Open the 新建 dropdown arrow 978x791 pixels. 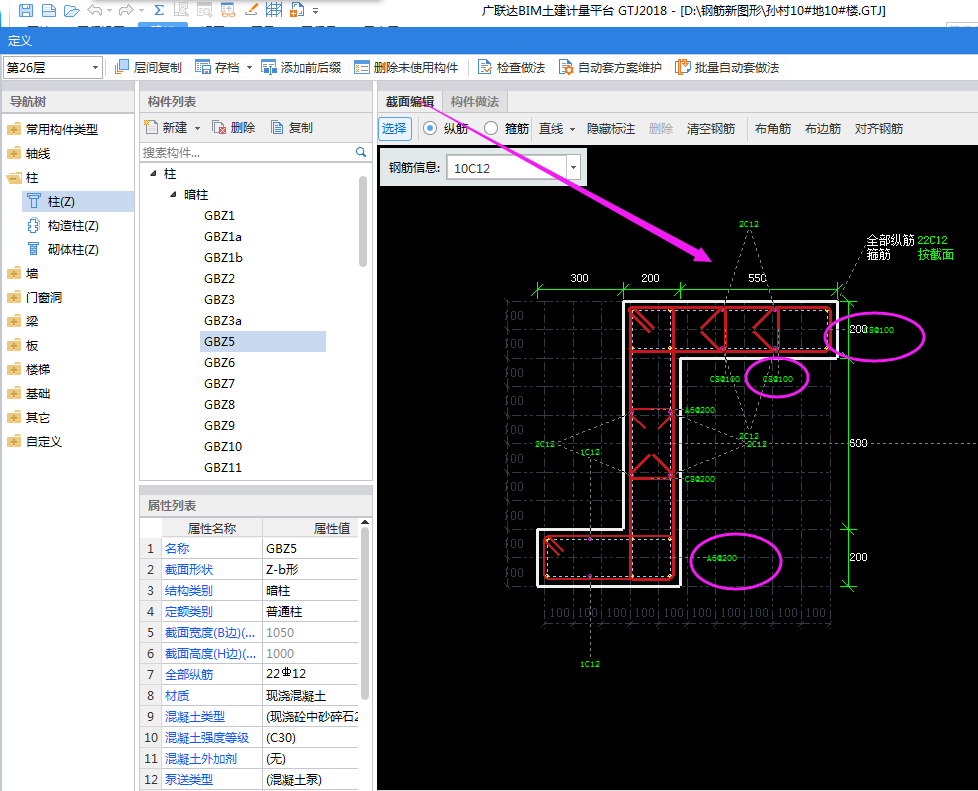tap(197, 128)
